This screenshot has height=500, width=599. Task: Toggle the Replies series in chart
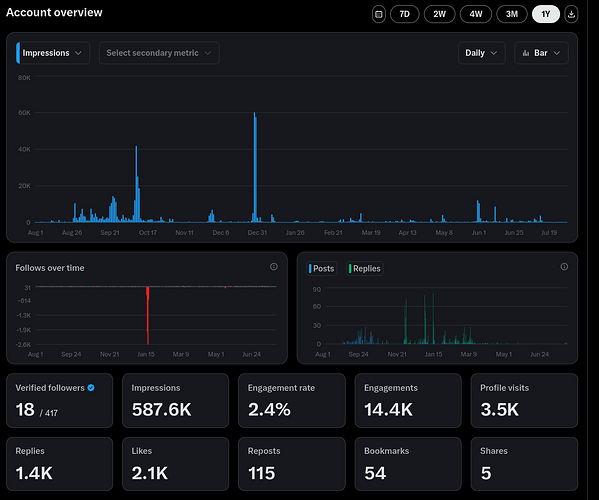coord(365,269)
